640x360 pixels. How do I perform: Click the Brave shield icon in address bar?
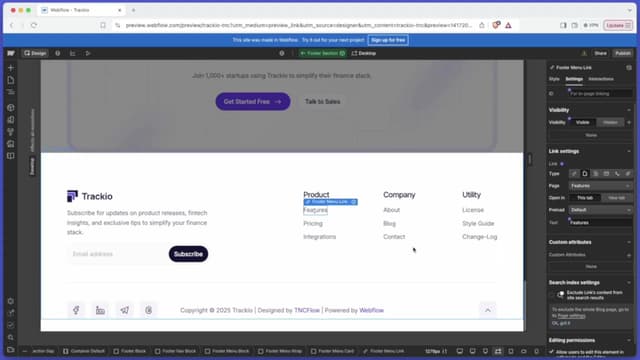click(496, 25)
